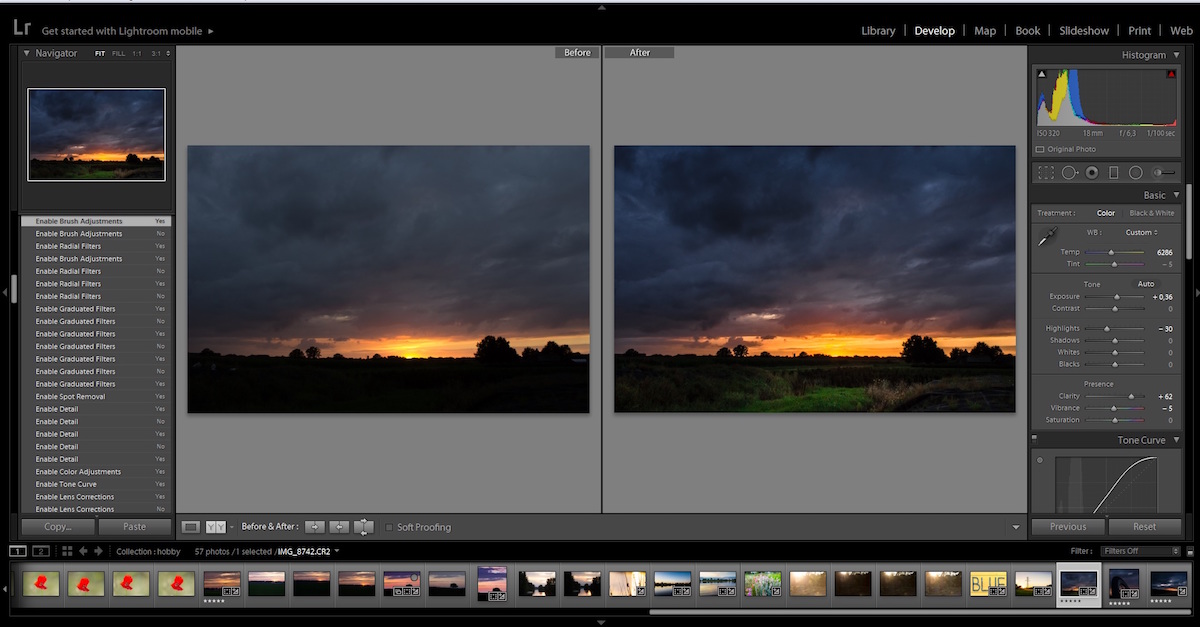
Task: Collapse the Navigator panel
Action: coord(27,53)
